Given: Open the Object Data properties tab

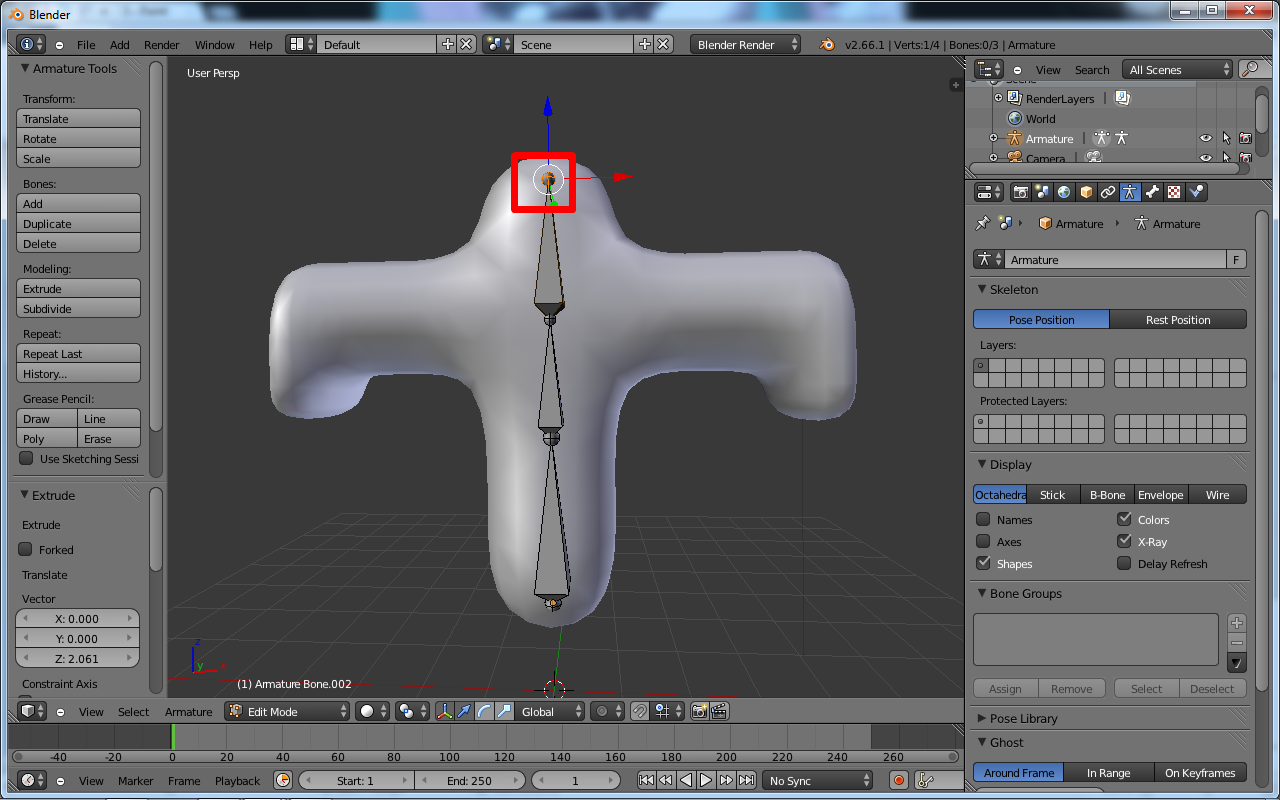Looking at the screenshot, I should pyautogui.click(x=1130, y=191).
